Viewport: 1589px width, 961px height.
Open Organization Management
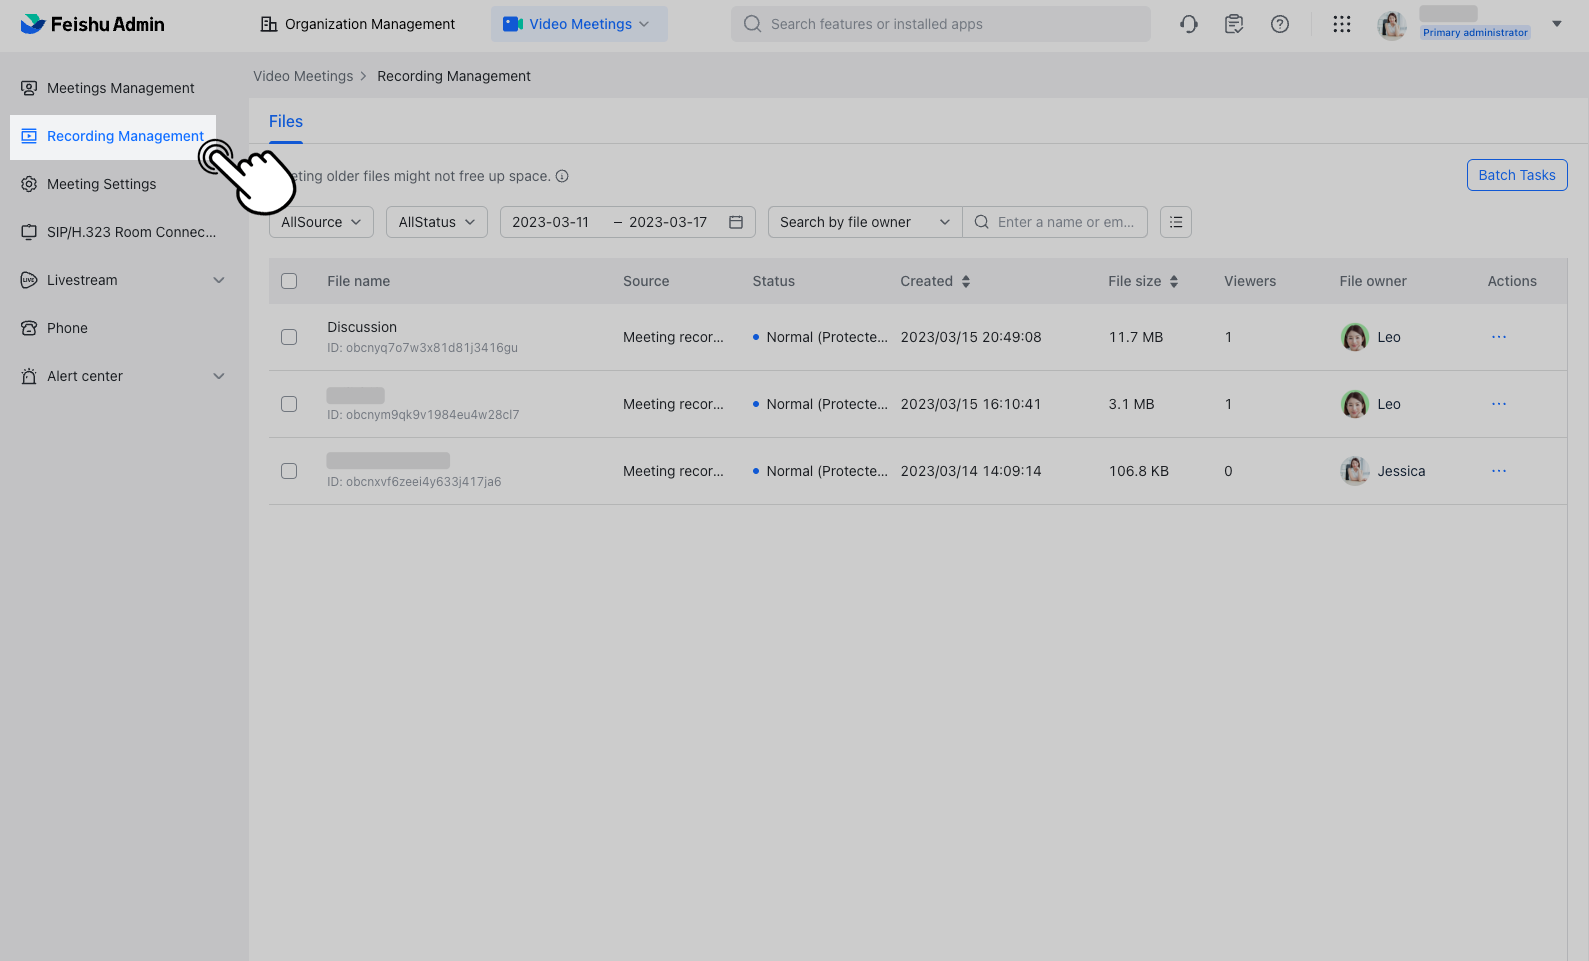click(357, 24)
